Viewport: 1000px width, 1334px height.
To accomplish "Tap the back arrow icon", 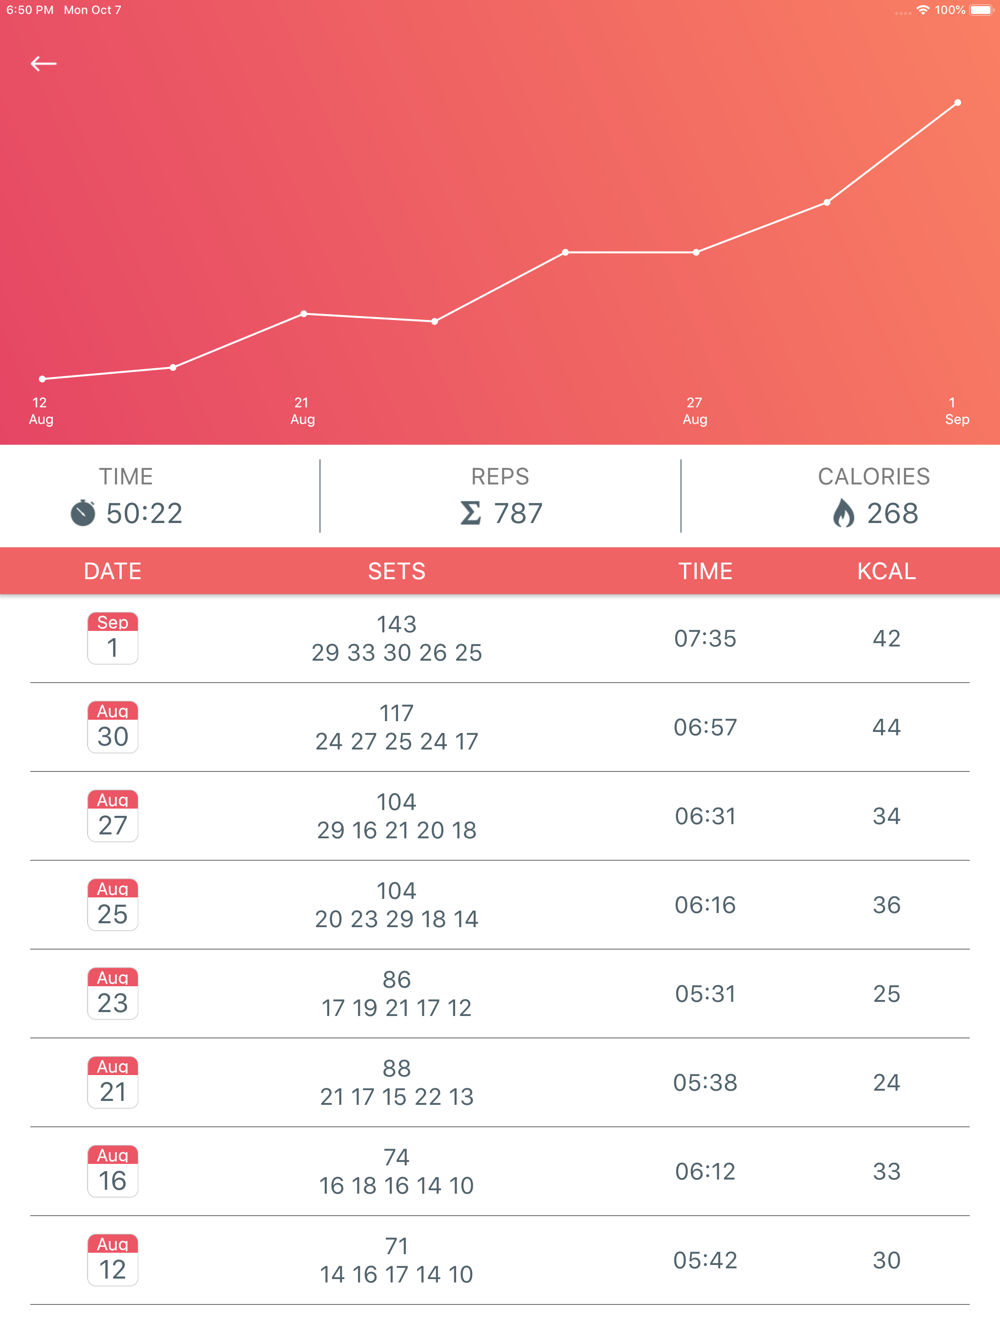I will (43, 64).
